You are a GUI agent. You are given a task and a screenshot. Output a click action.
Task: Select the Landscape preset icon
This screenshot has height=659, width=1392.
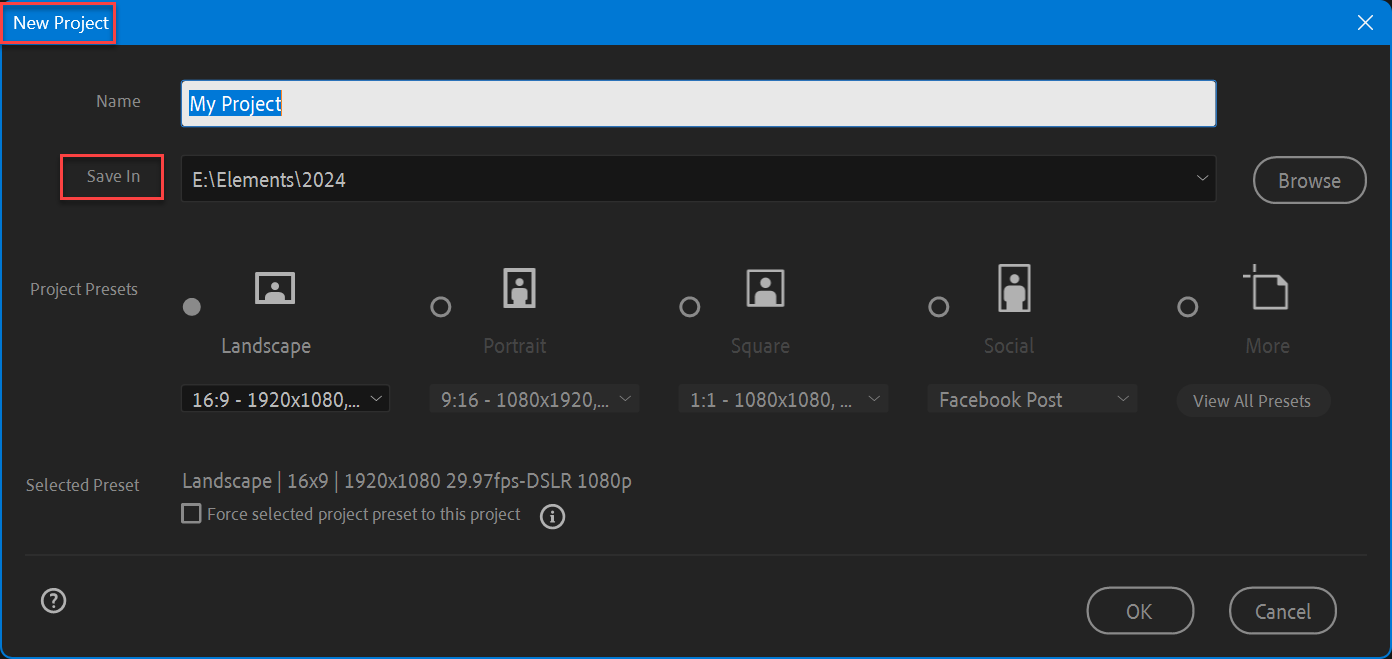(x=274, y=288)
